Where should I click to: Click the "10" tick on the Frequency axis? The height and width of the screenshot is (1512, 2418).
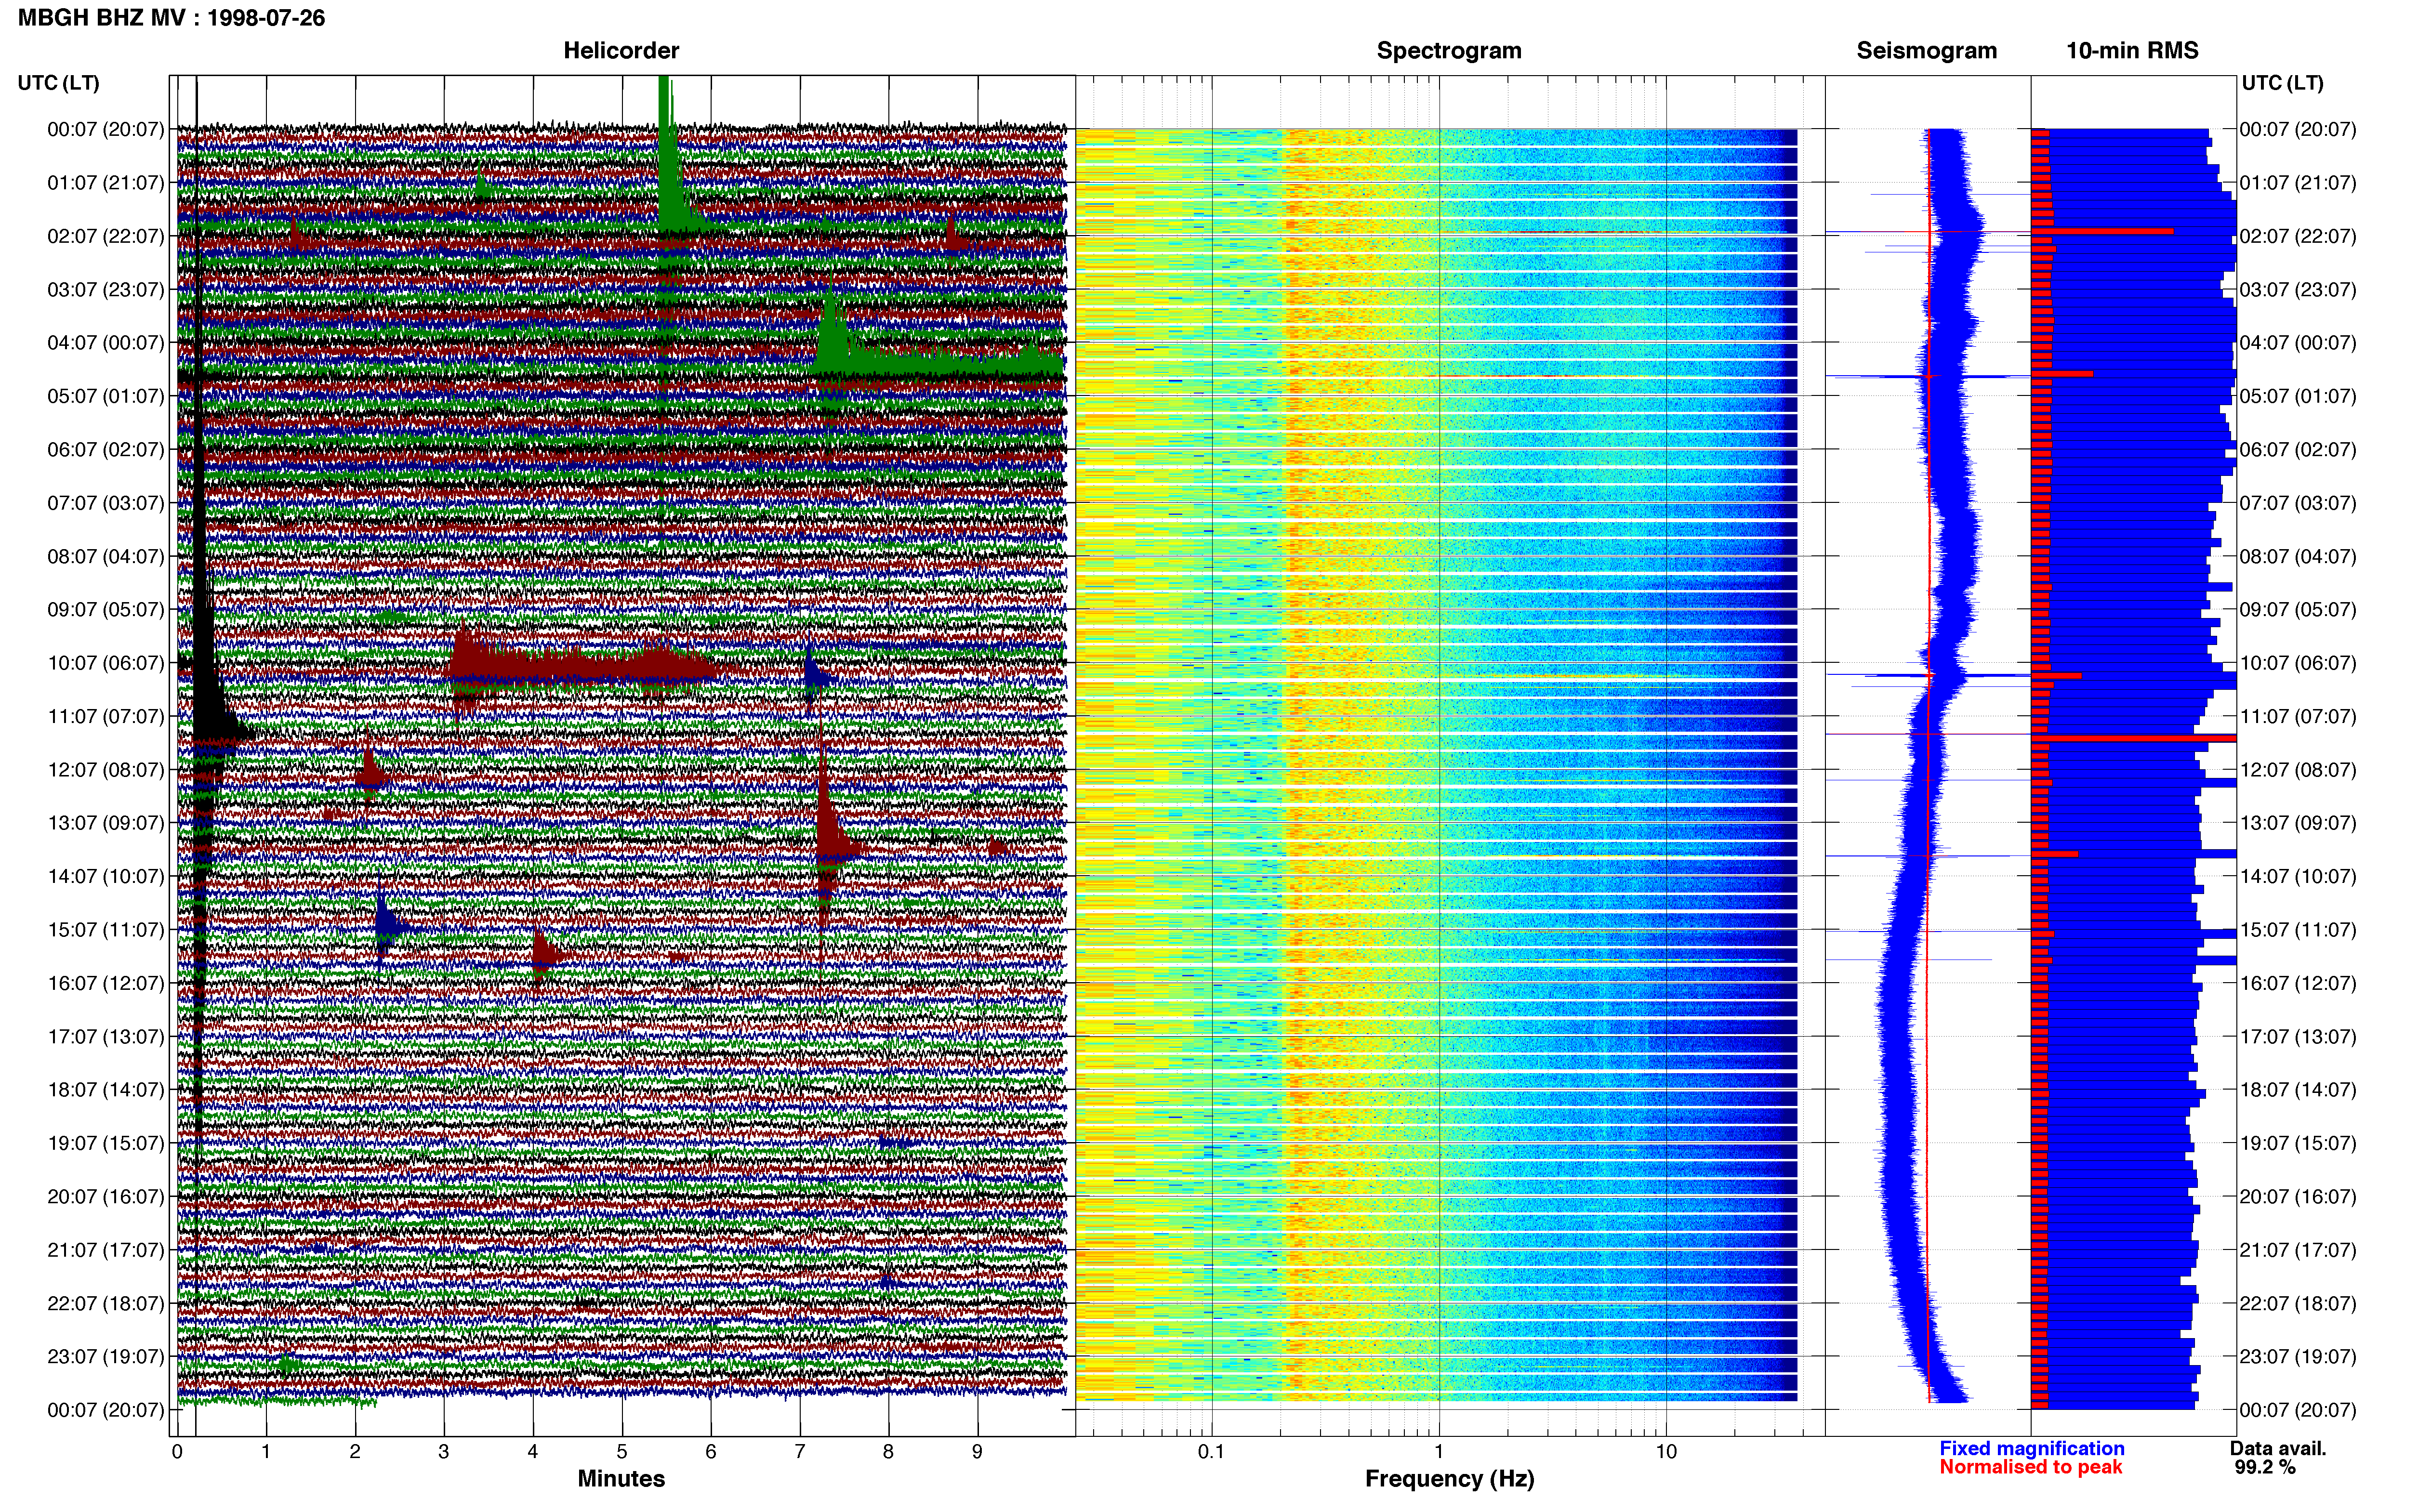point(1666,1452)
